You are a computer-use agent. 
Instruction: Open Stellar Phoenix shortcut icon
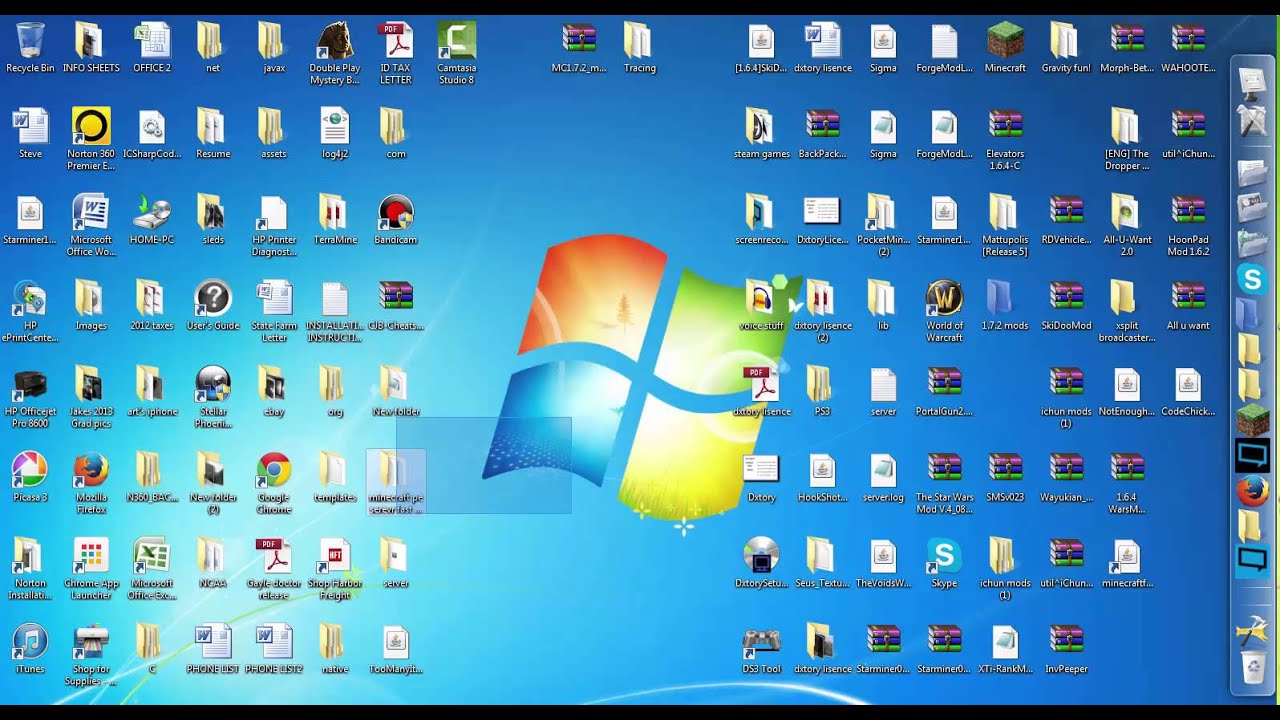213,397
